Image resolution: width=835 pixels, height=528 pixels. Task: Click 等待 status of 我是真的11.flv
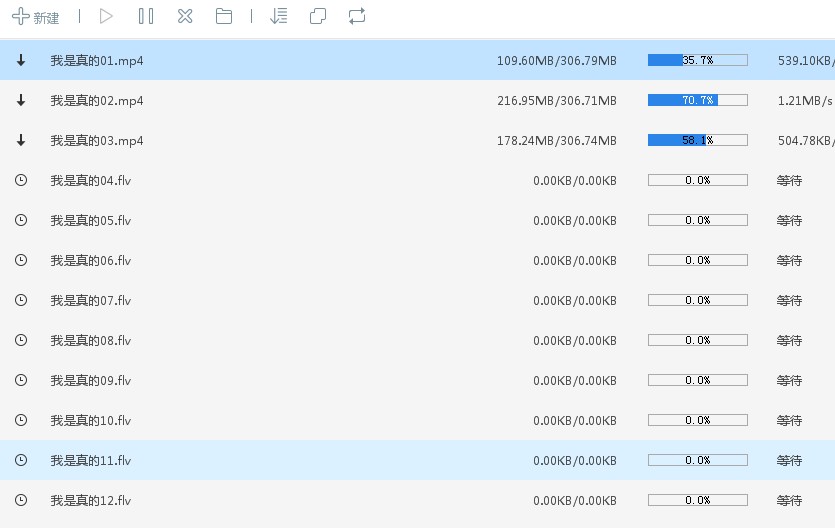[789, 460]
